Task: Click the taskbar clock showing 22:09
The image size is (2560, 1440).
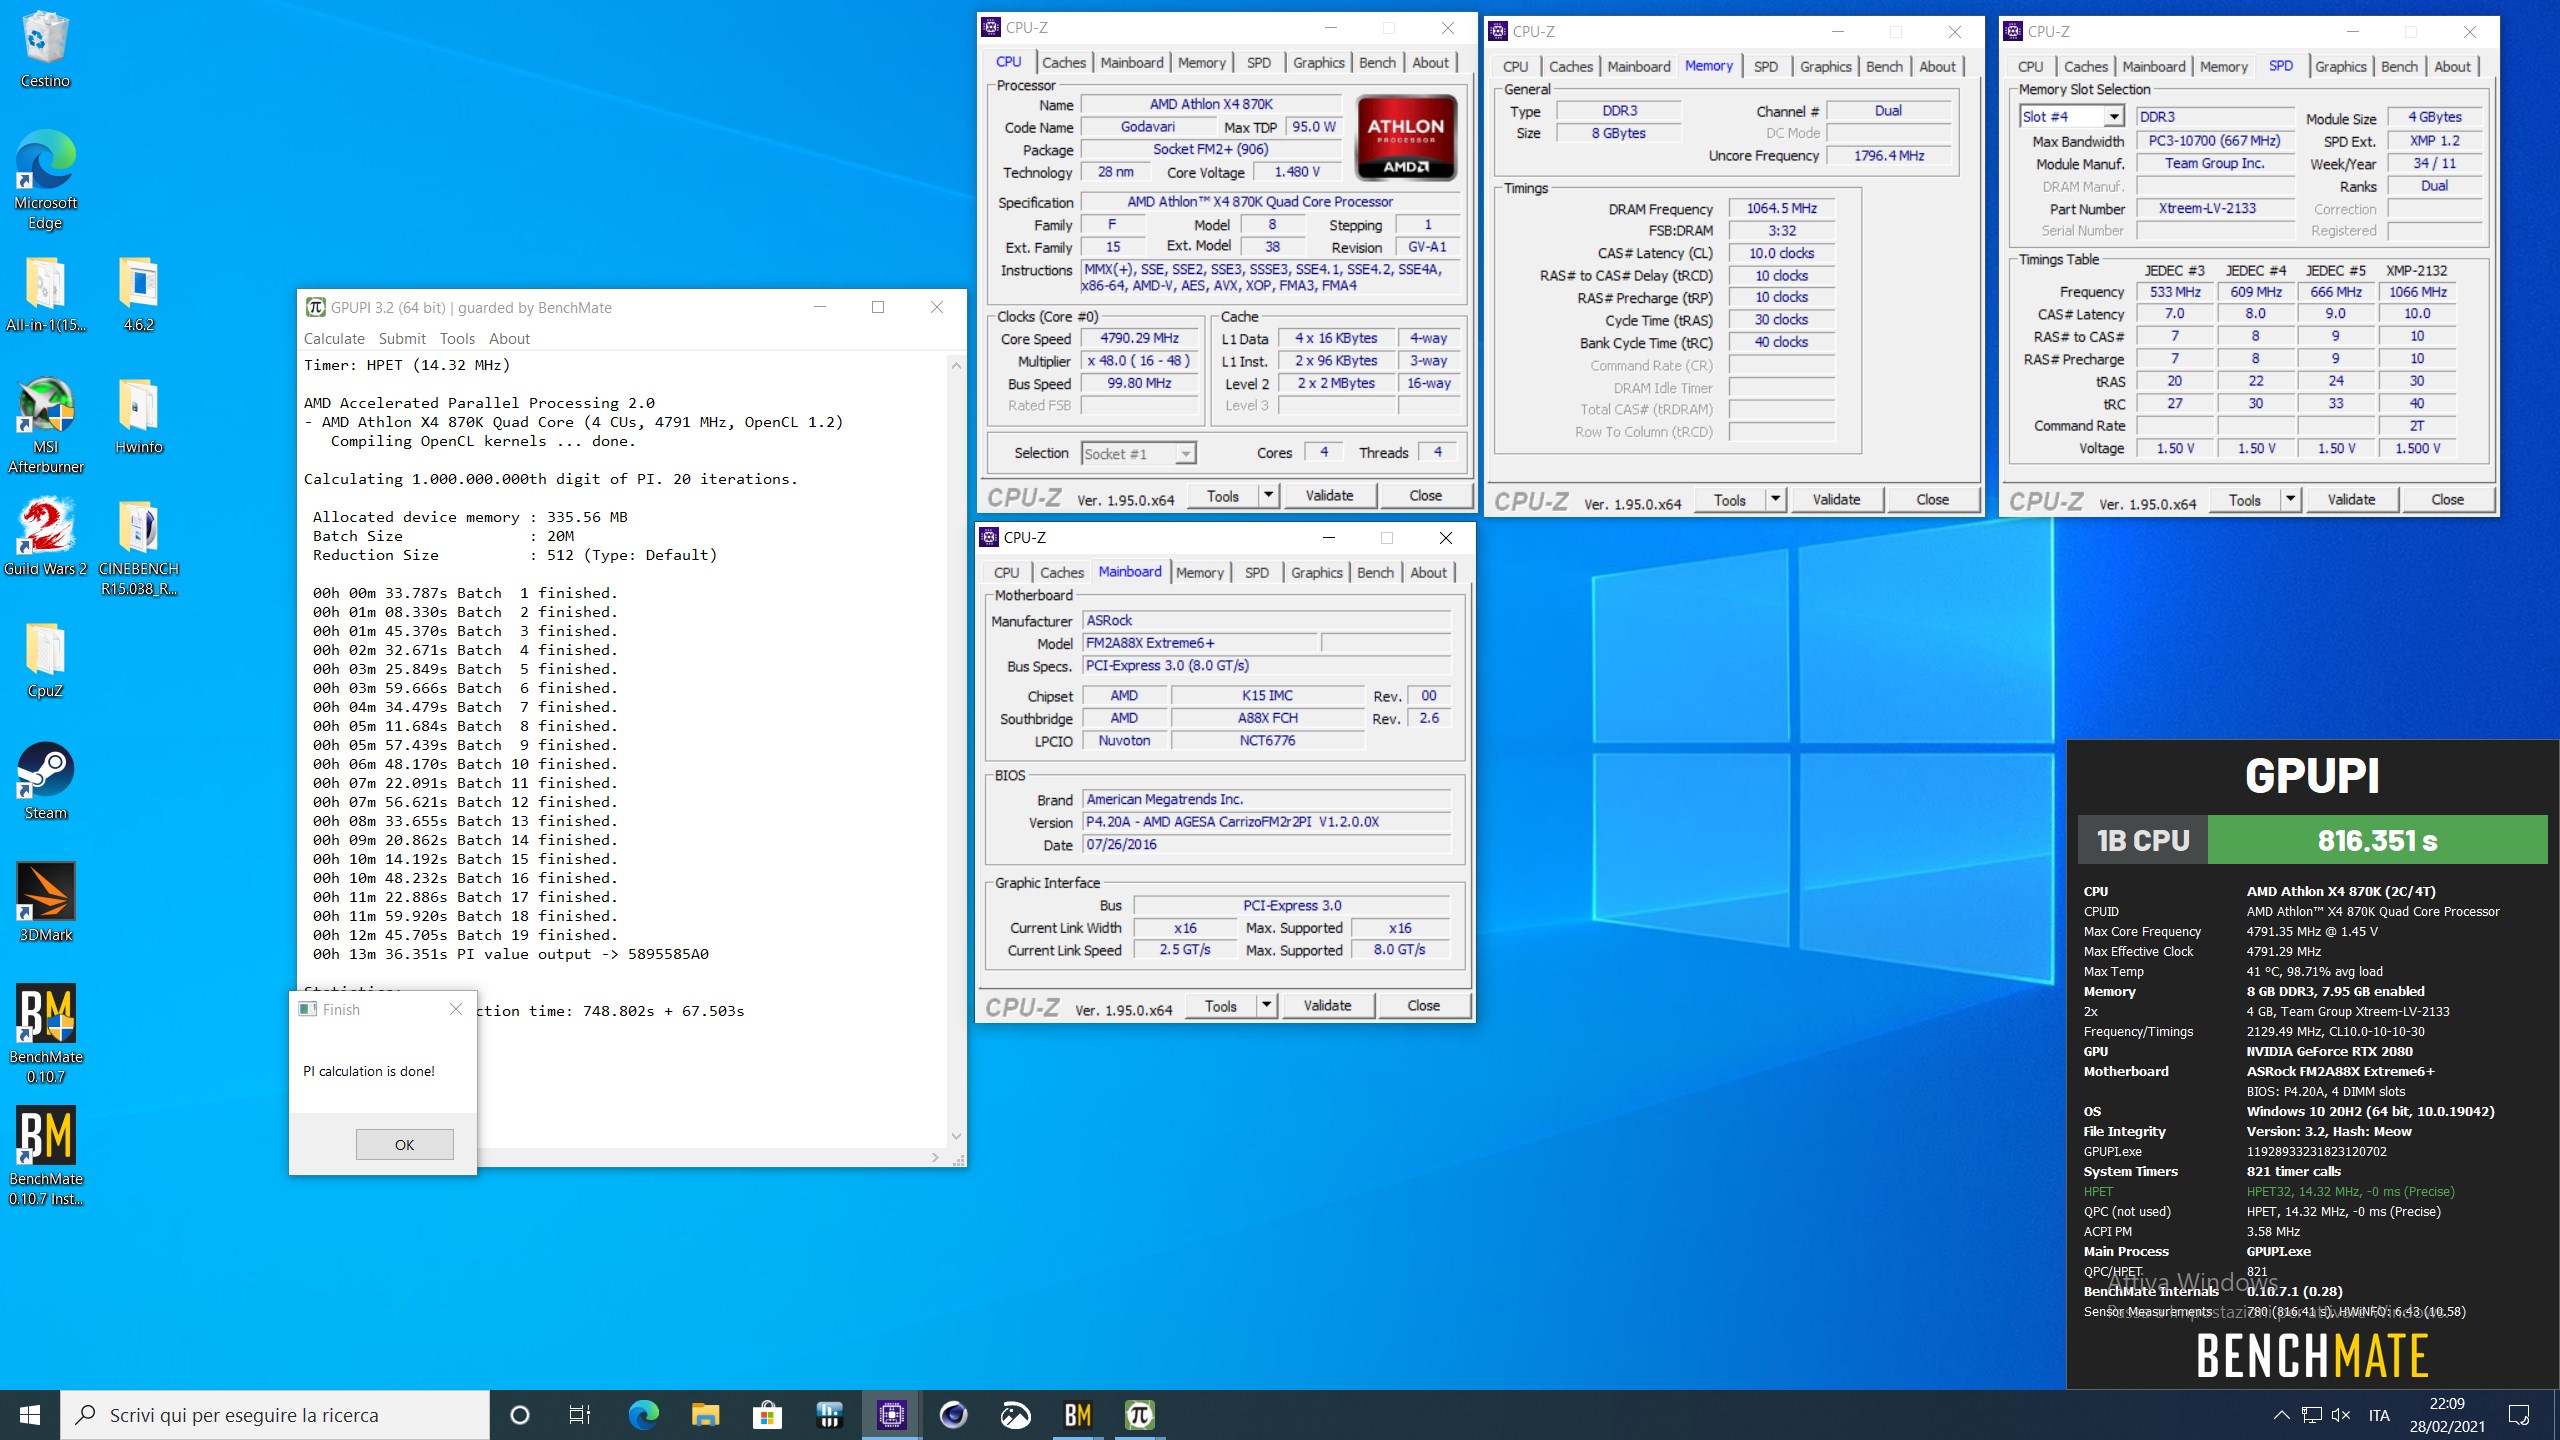Action: point(2446,1415)
